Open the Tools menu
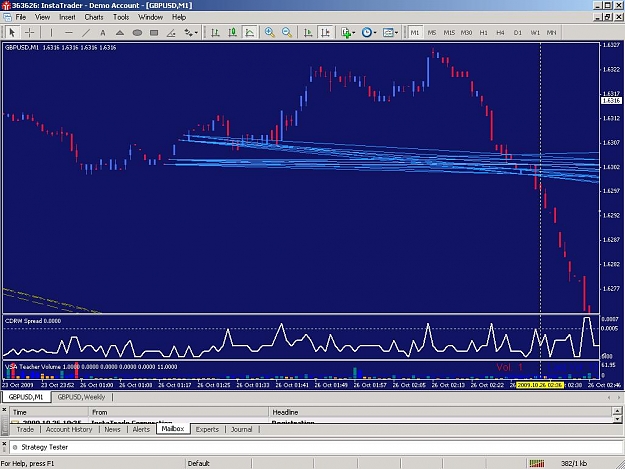The width and height of the screenshot is (625, 469). click(x=121, y=17)
